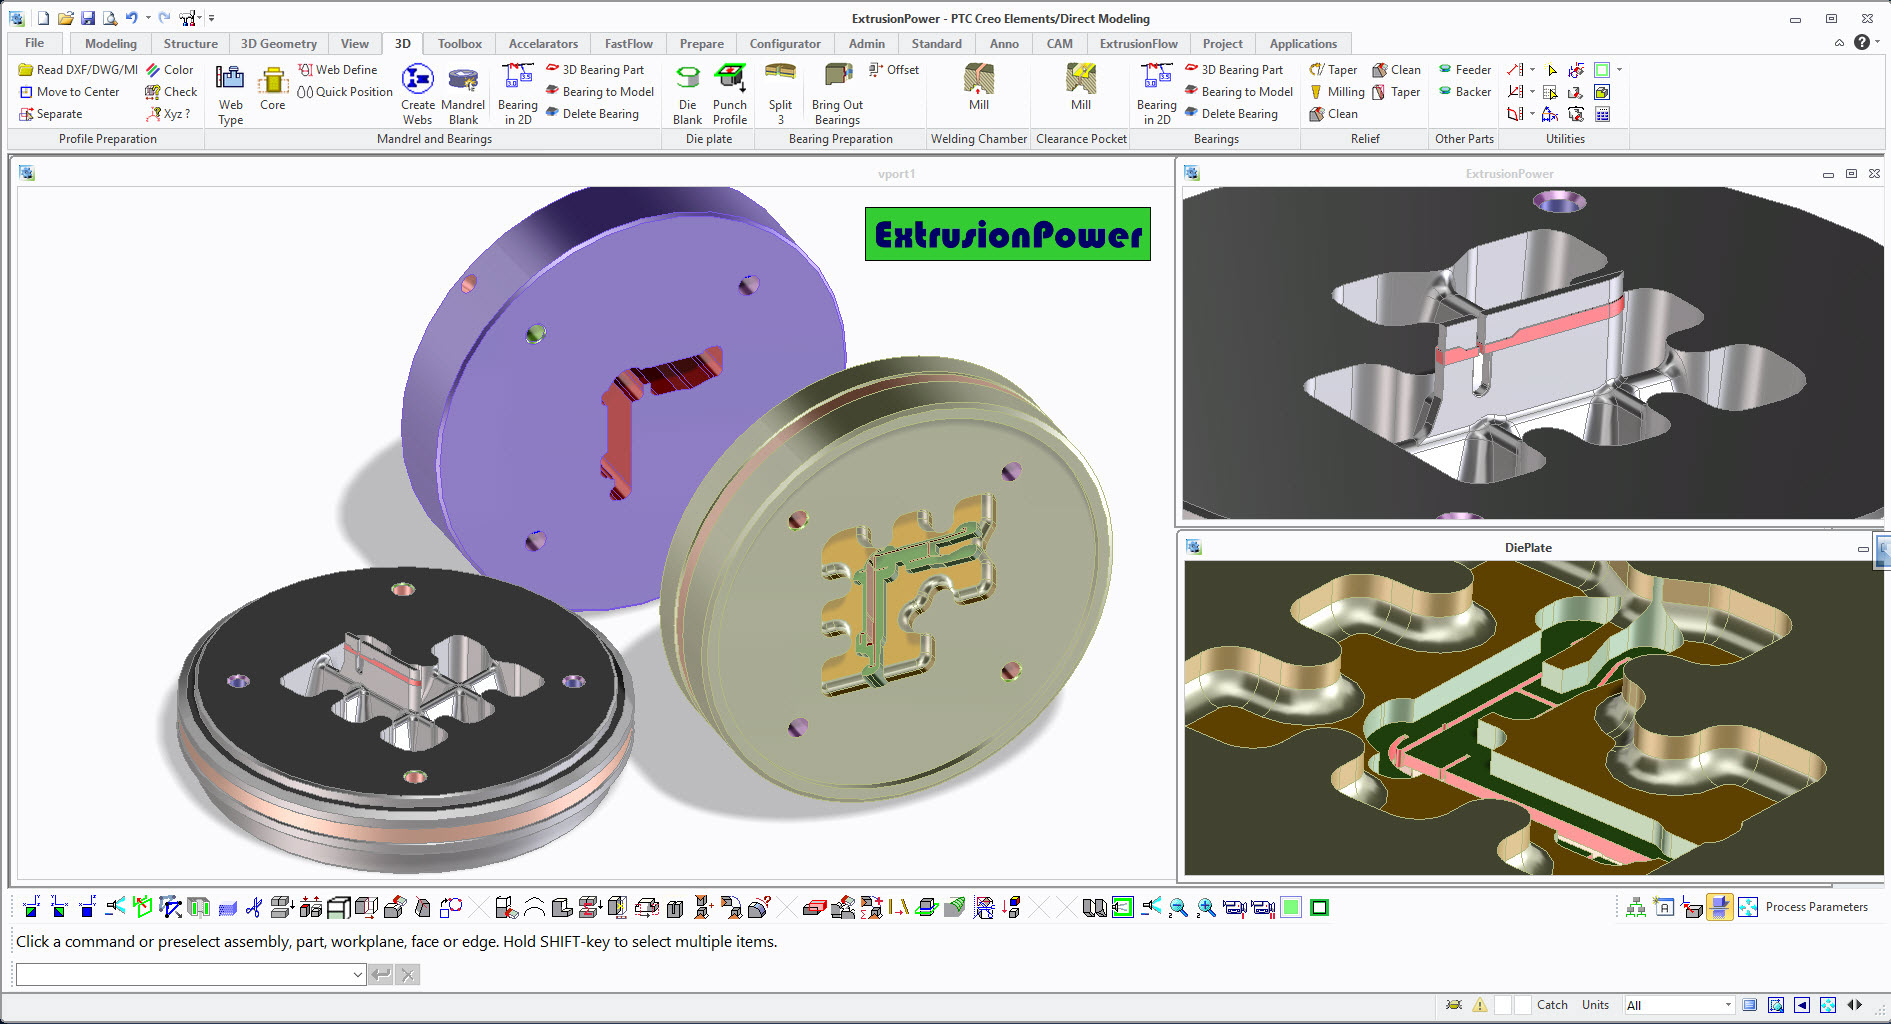This screenshot has height=1024, width=1891.
Task: Switch to the CAM tab
Action: 1059,43
